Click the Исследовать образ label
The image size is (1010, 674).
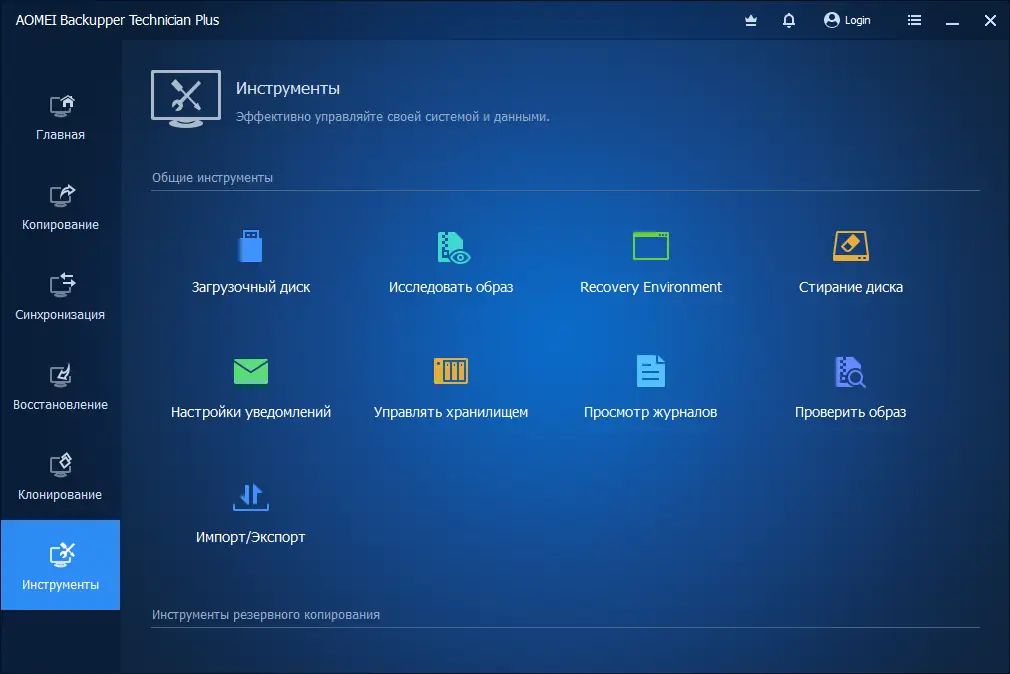(451, 287)
